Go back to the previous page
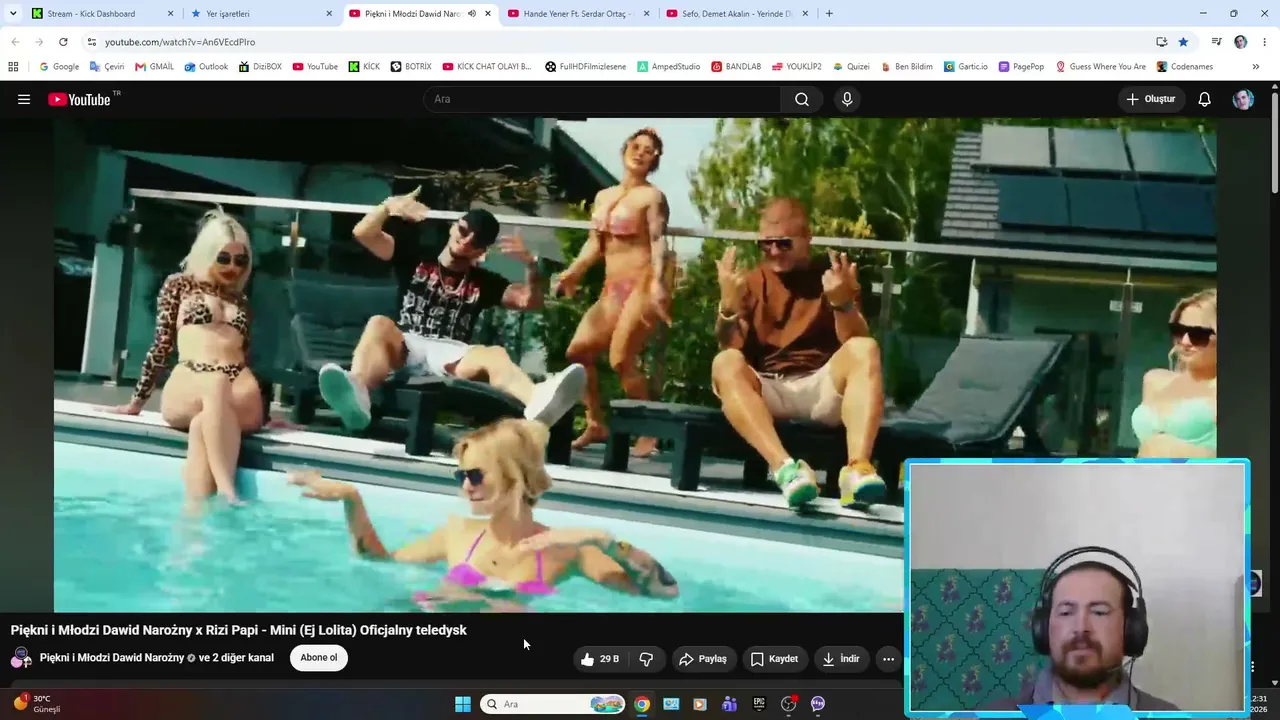The width and height of the screenshot is (1280, 720). point(15,42)
